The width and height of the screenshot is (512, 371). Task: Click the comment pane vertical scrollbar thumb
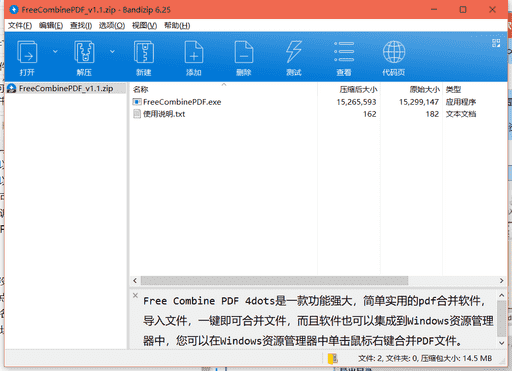pos(501,318)
